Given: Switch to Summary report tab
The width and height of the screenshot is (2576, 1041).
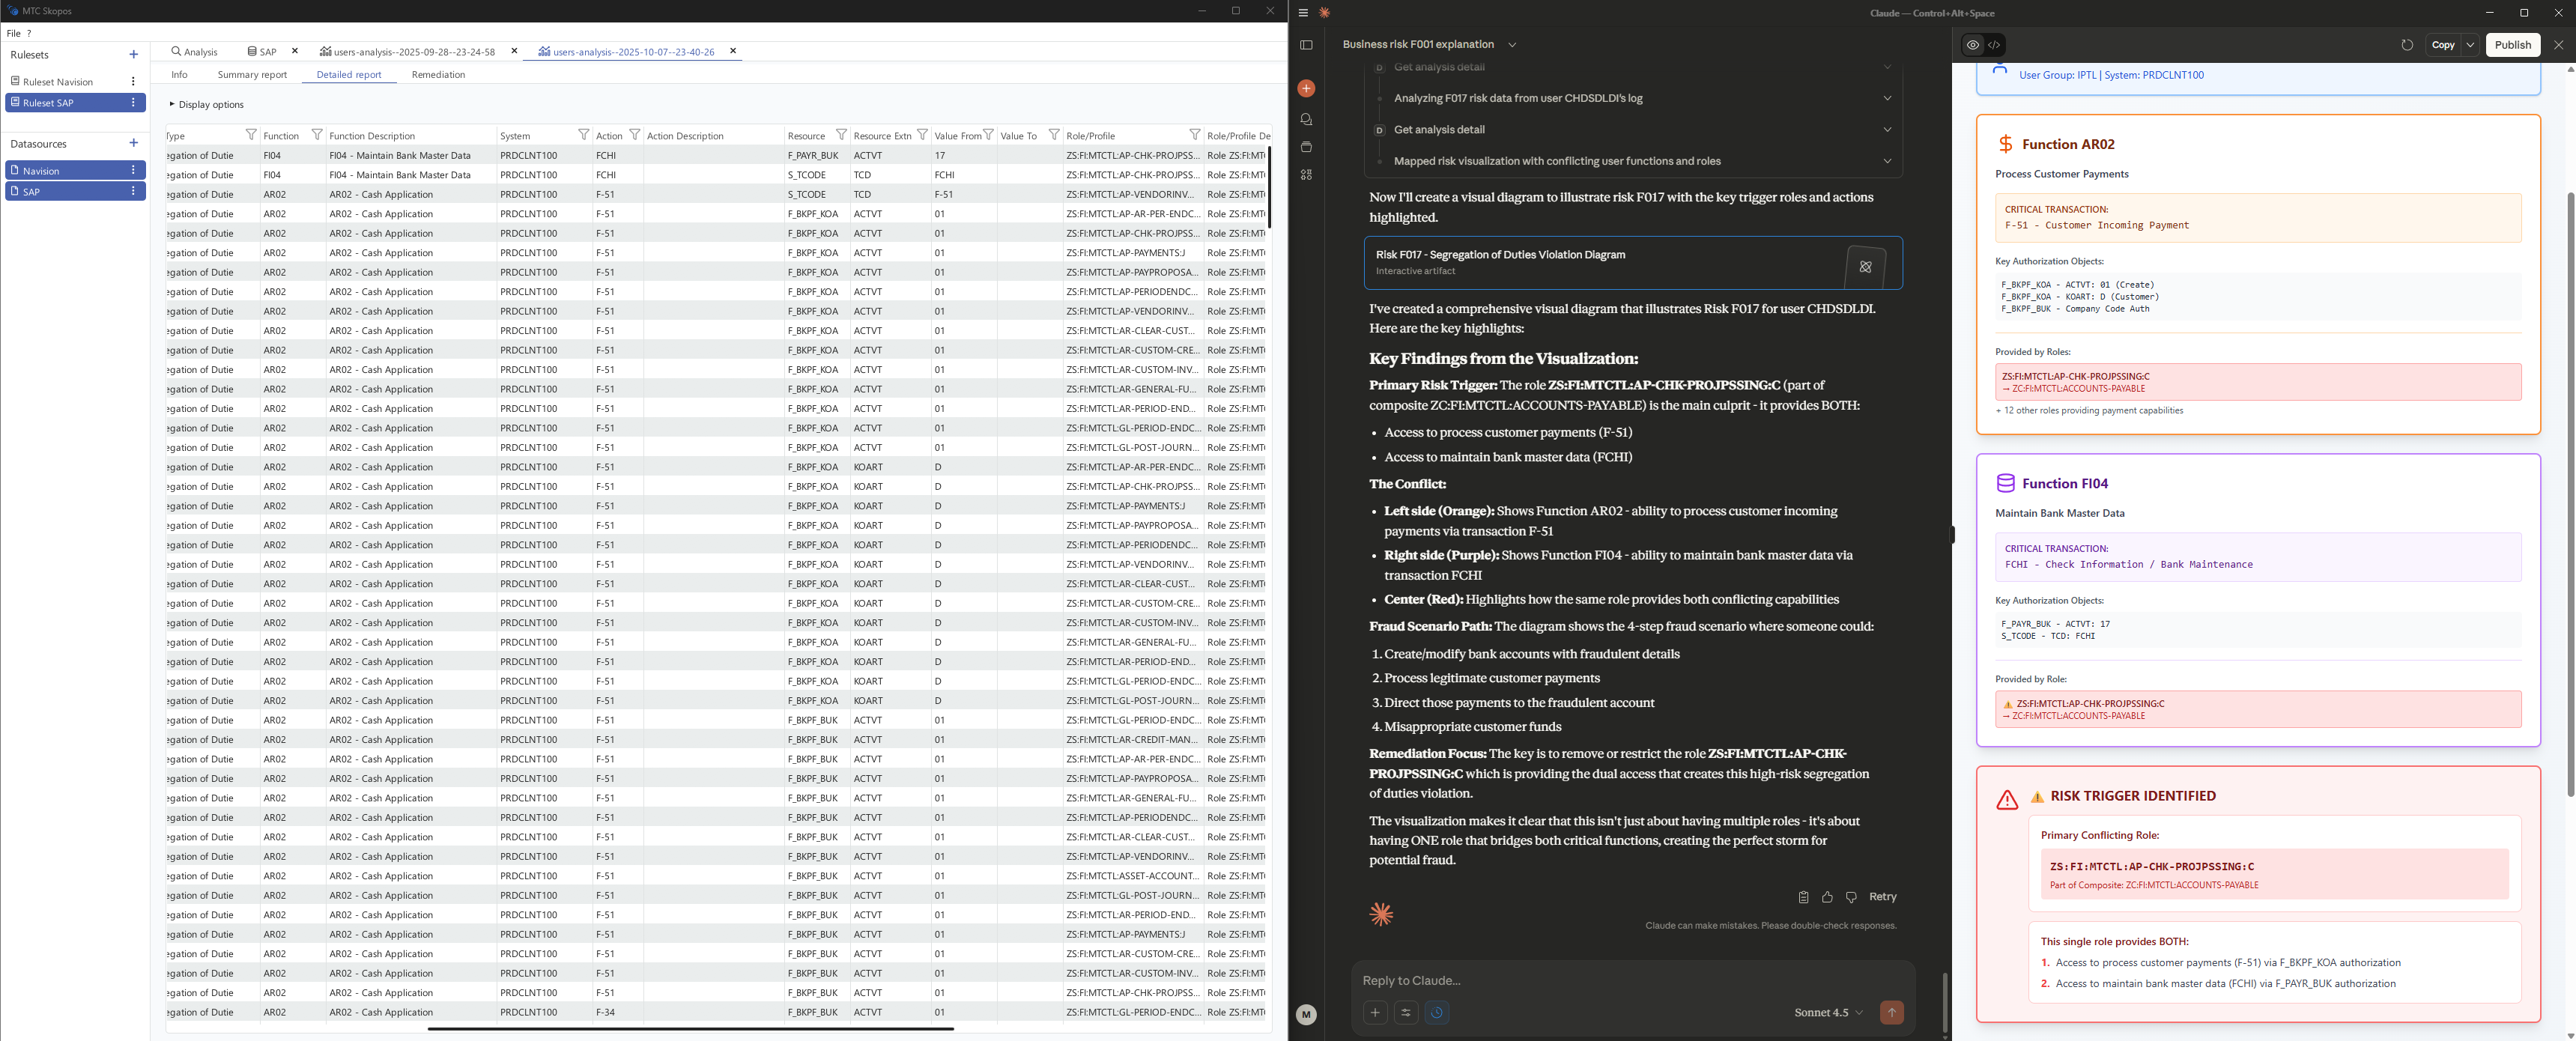Looking at the screenshot, I should (x=252, y=75).
